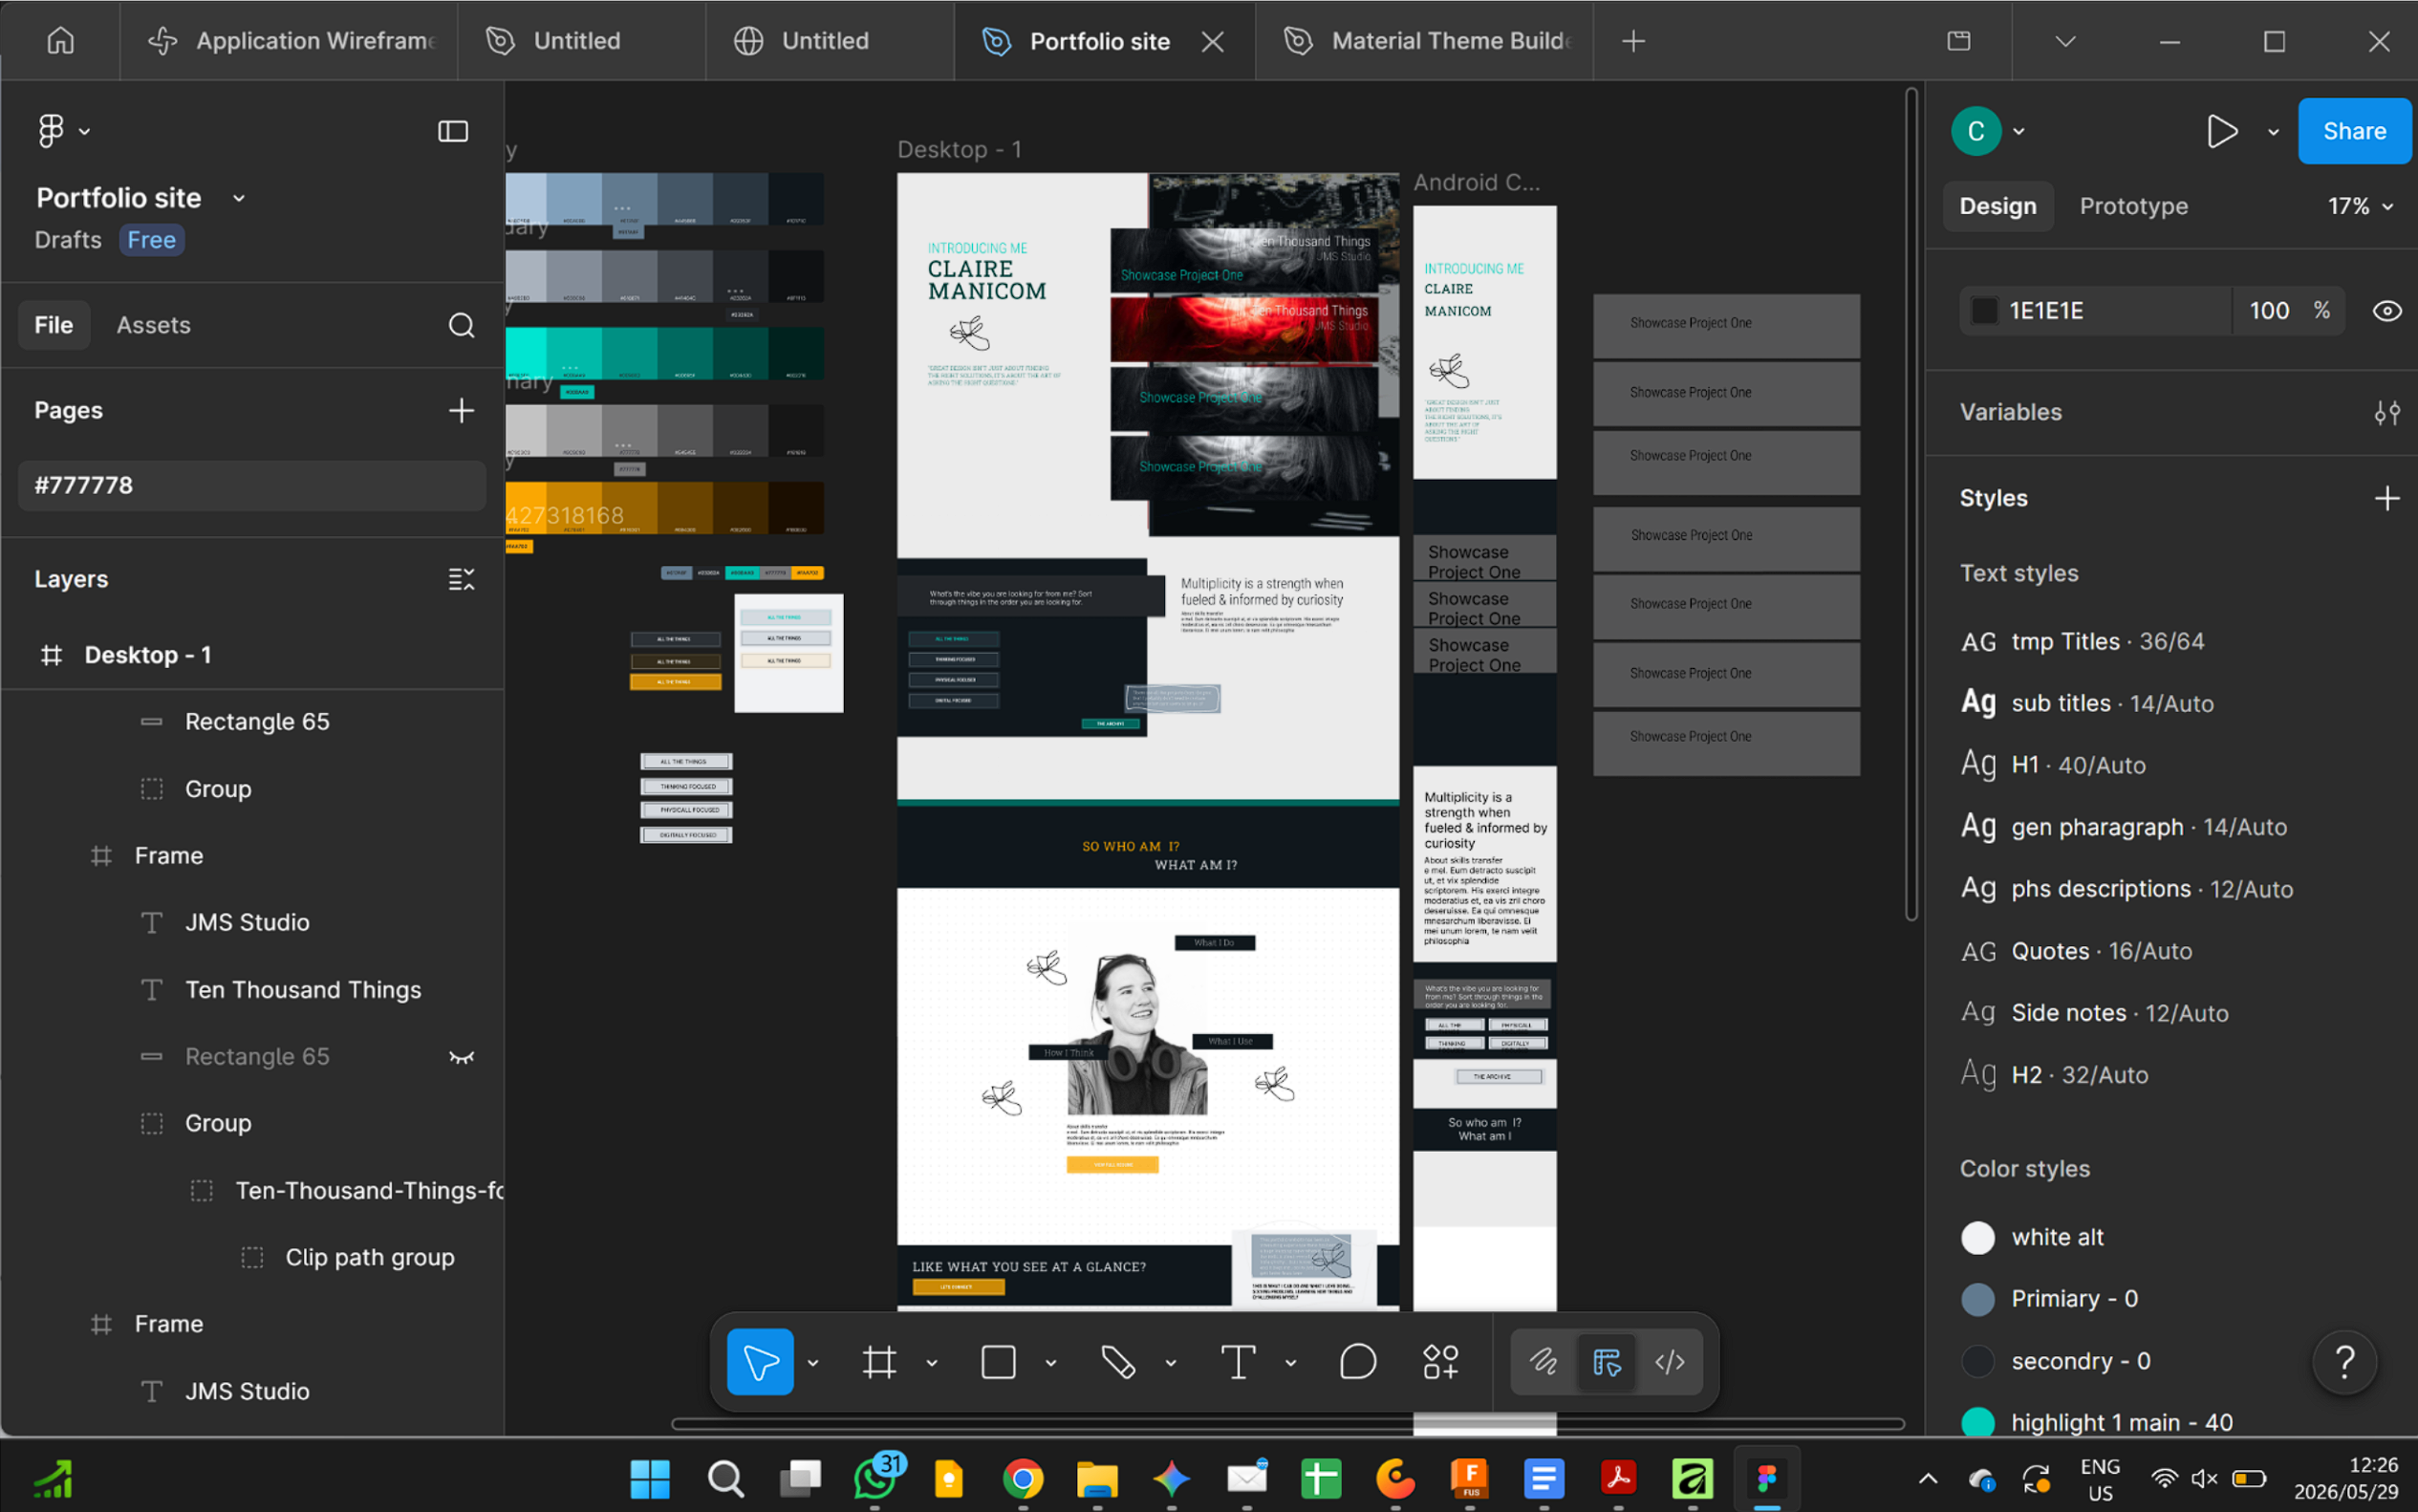Expand Frame tool options
The height and width of the screenshot is (1512, 2418).
click(x=932, y=1362)
